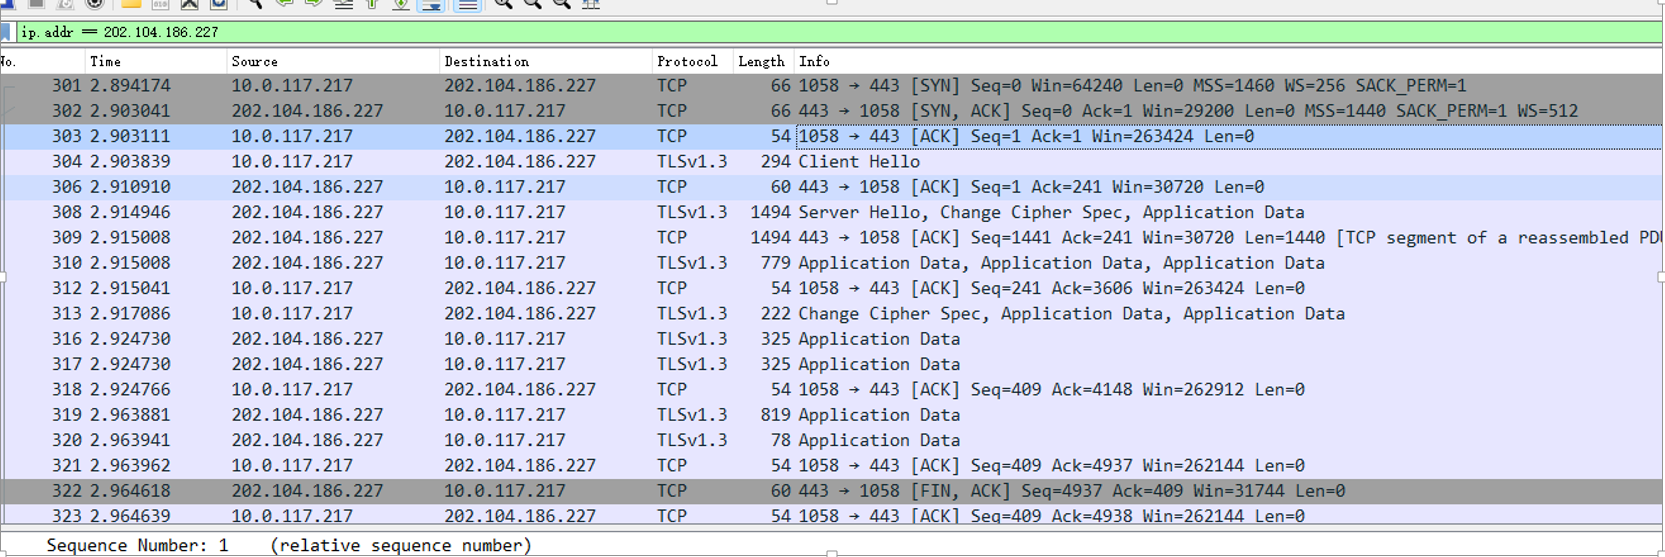Select packet 303 ACK Win=263424 row
The width and height of the screenshot is (1665, 557).
click(832, 136)
